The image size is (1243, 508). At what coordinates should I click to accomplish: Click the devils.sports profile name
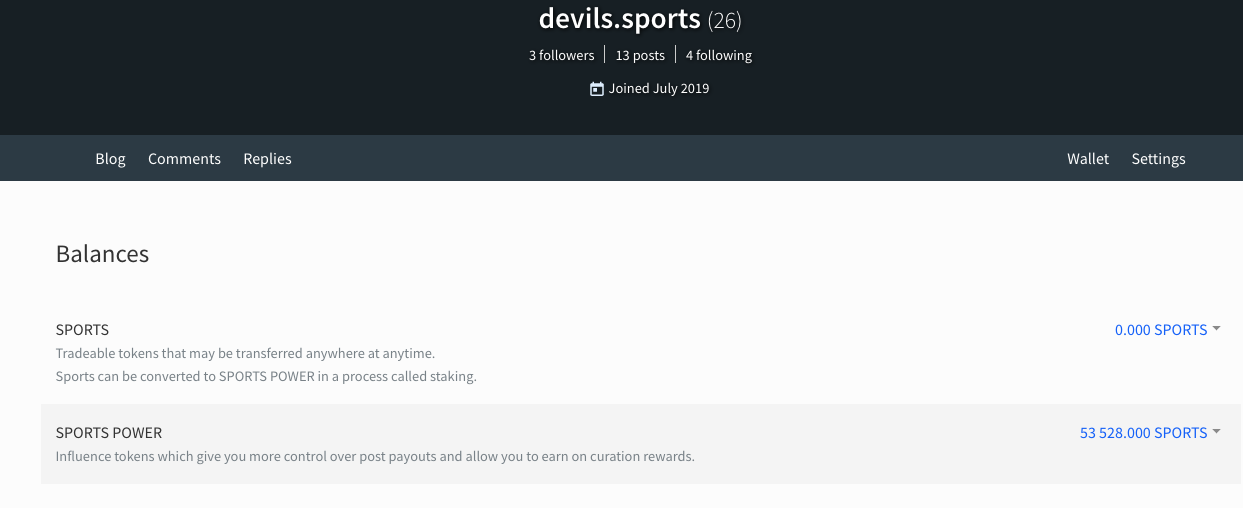[x=619, y=18]
